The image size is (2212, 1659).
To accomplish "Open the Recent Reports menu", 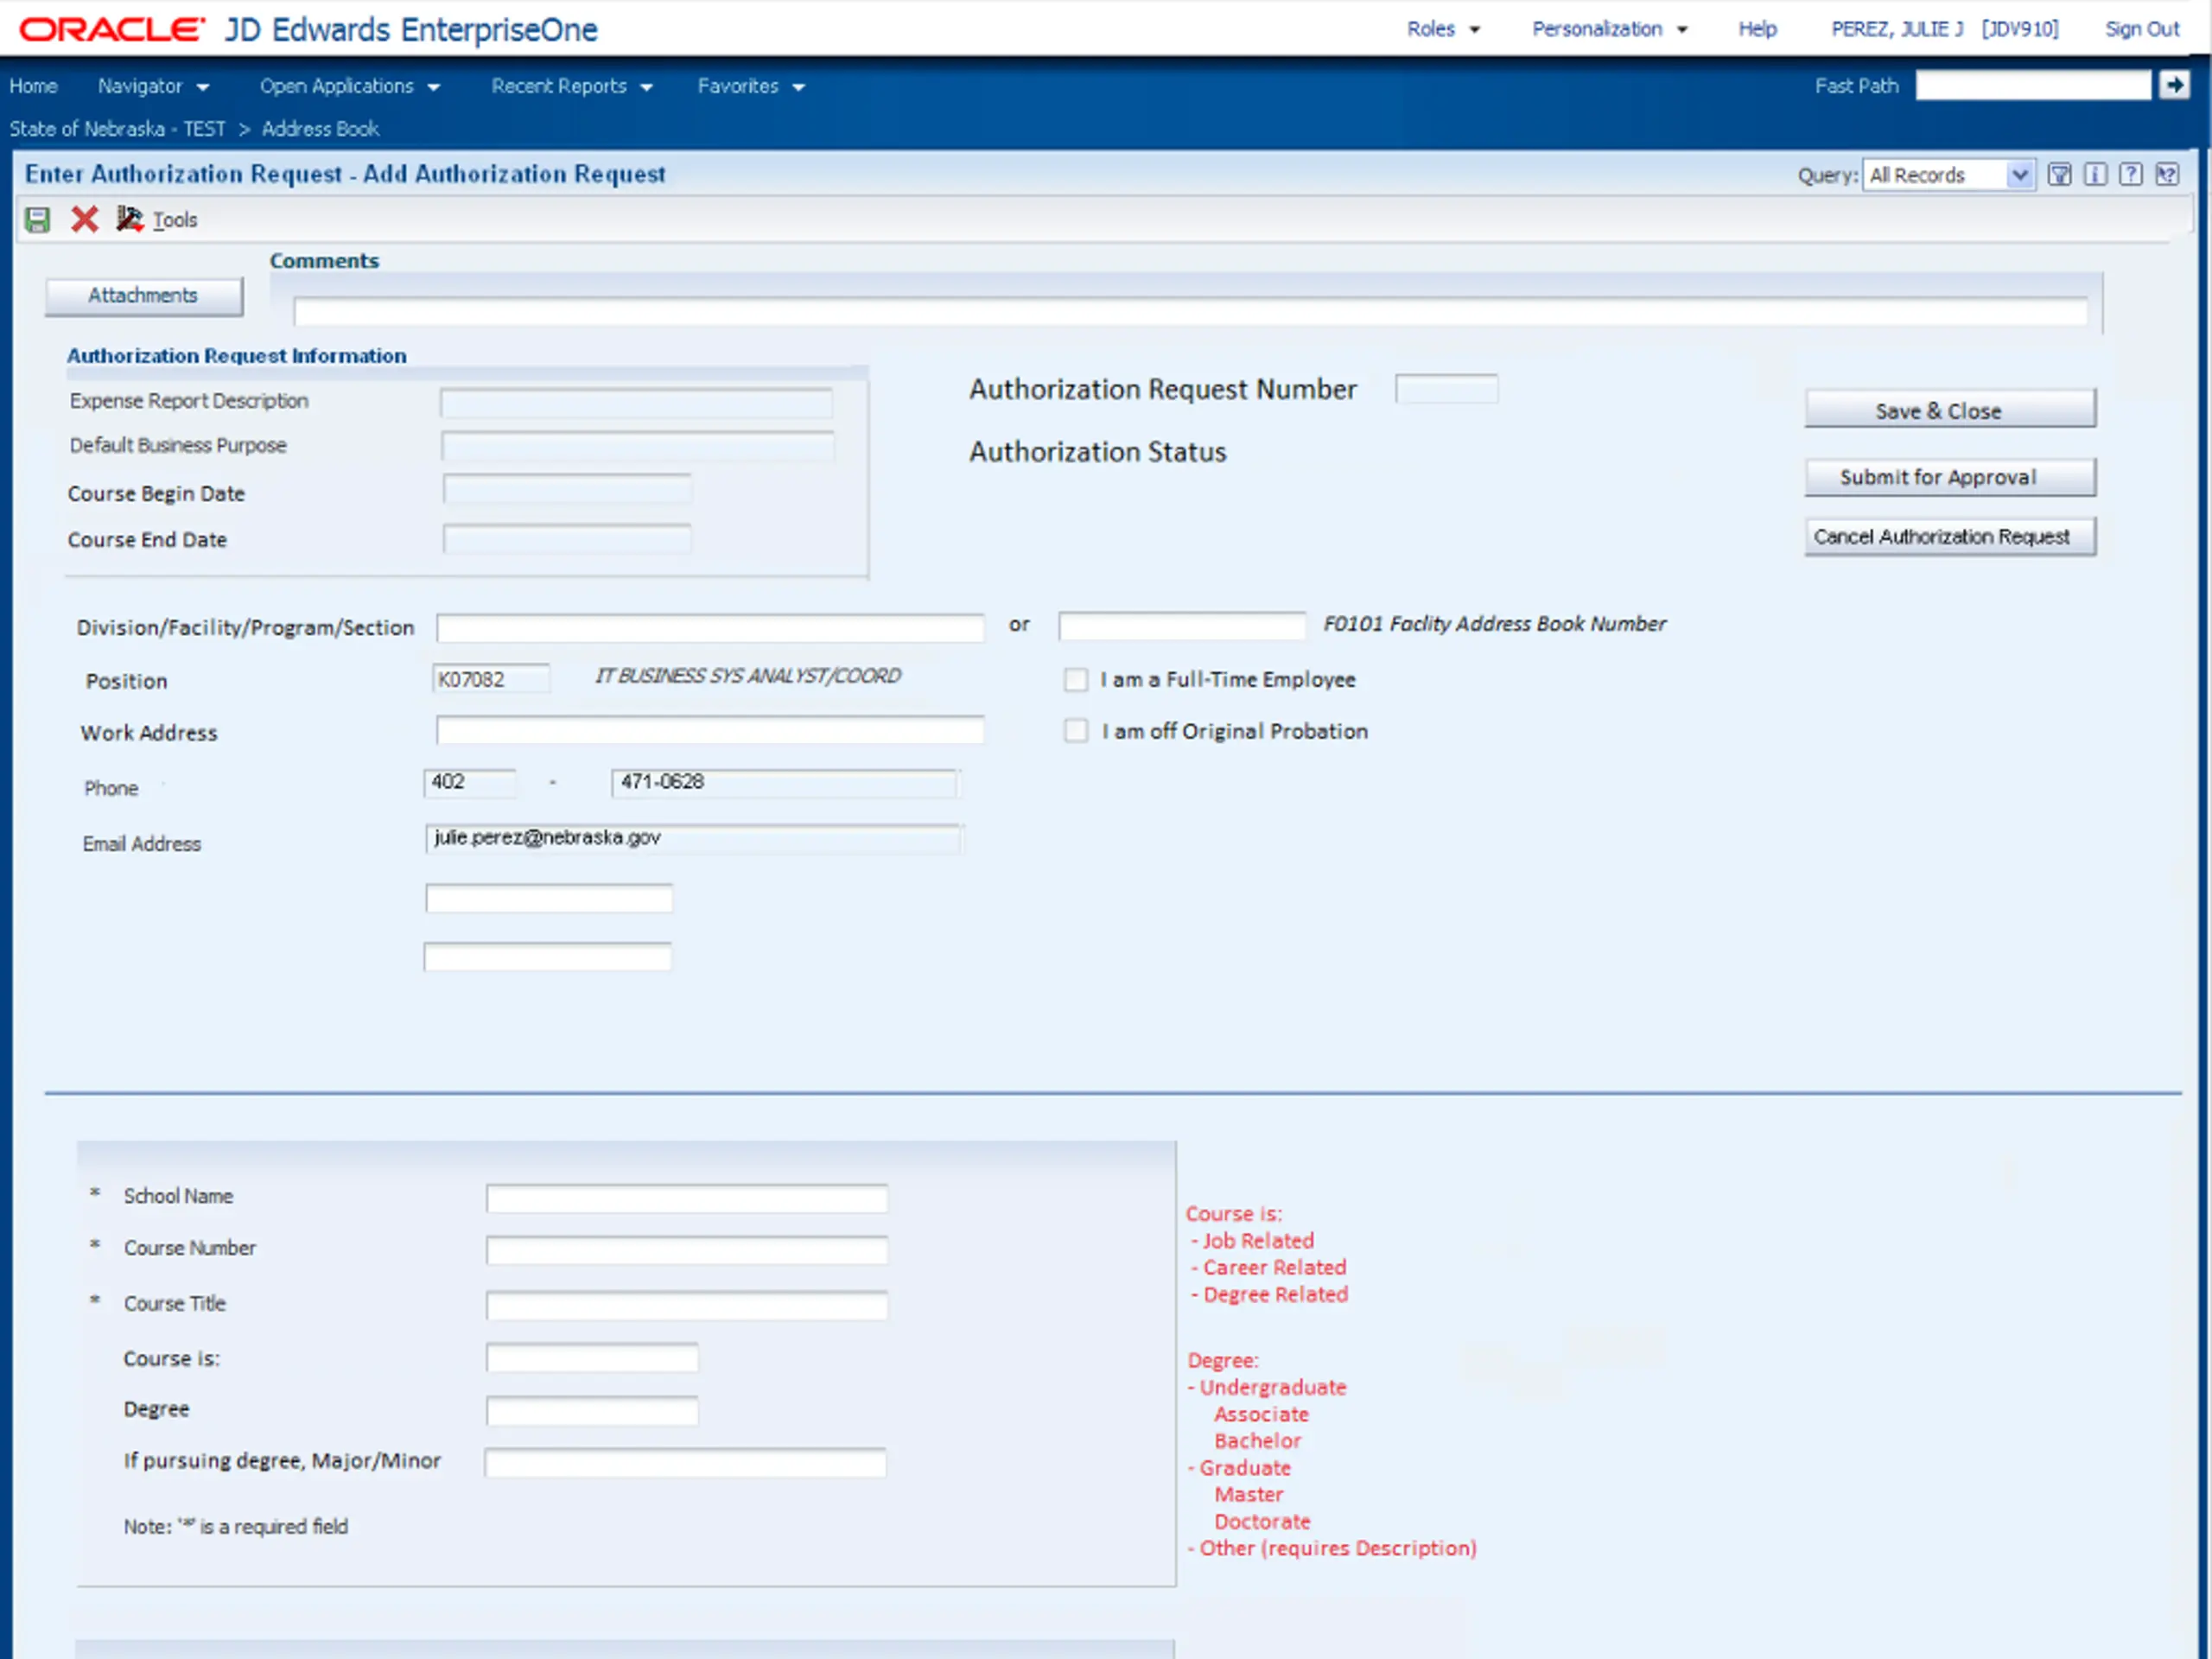I will click(x=571, y=86).
